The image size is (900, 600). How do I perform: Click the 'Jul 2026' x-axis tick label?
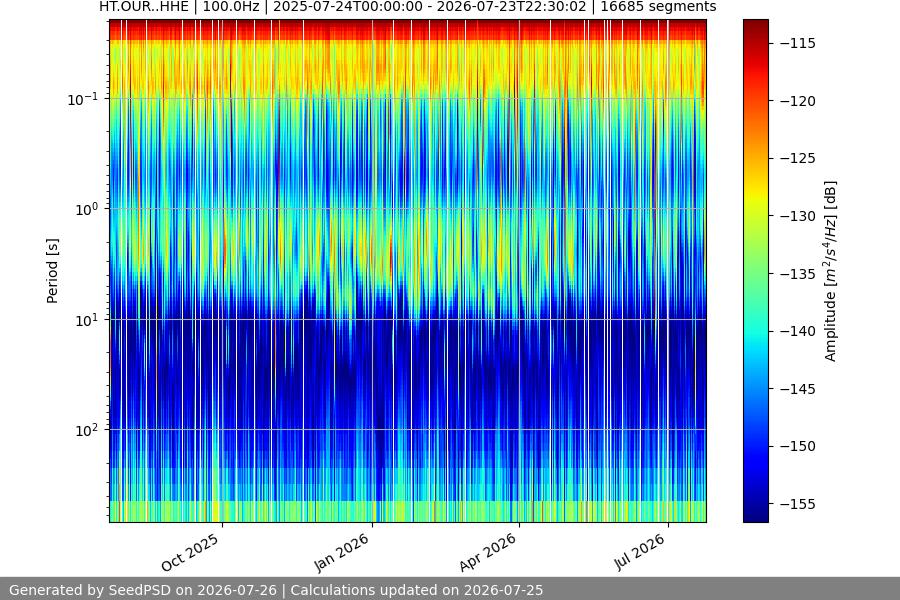coord(640,552)
